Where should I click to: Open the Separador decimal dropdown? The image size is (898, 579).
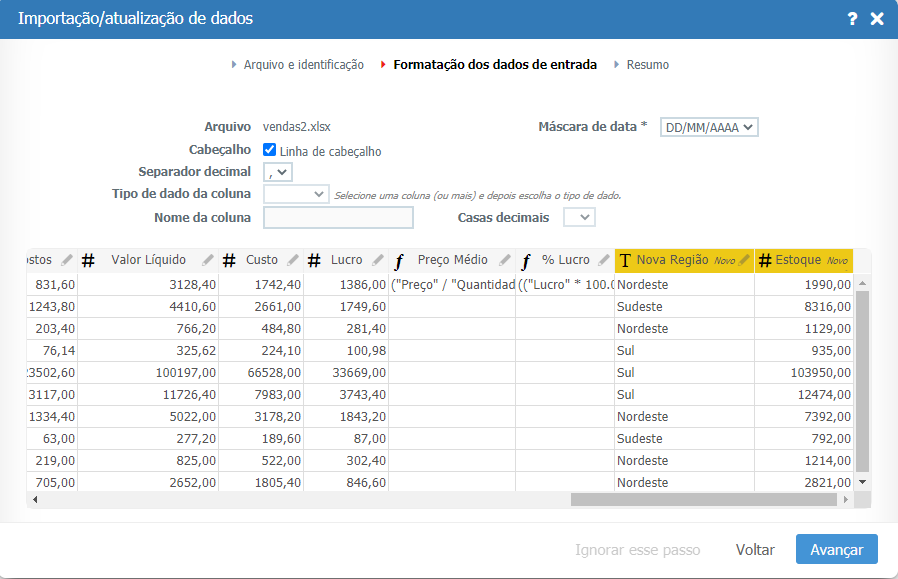click(277, 172)
